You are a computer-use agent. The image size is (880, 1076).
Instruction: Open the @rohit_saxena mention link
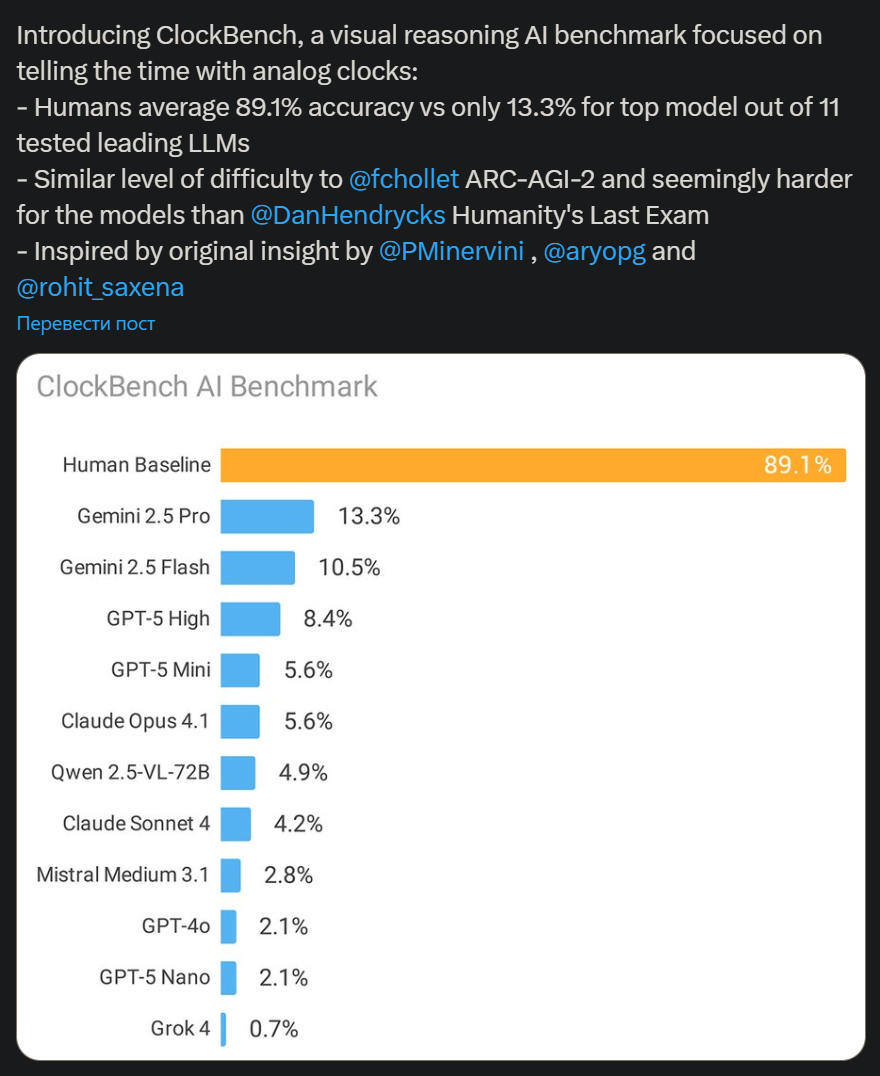pos(100,287)
